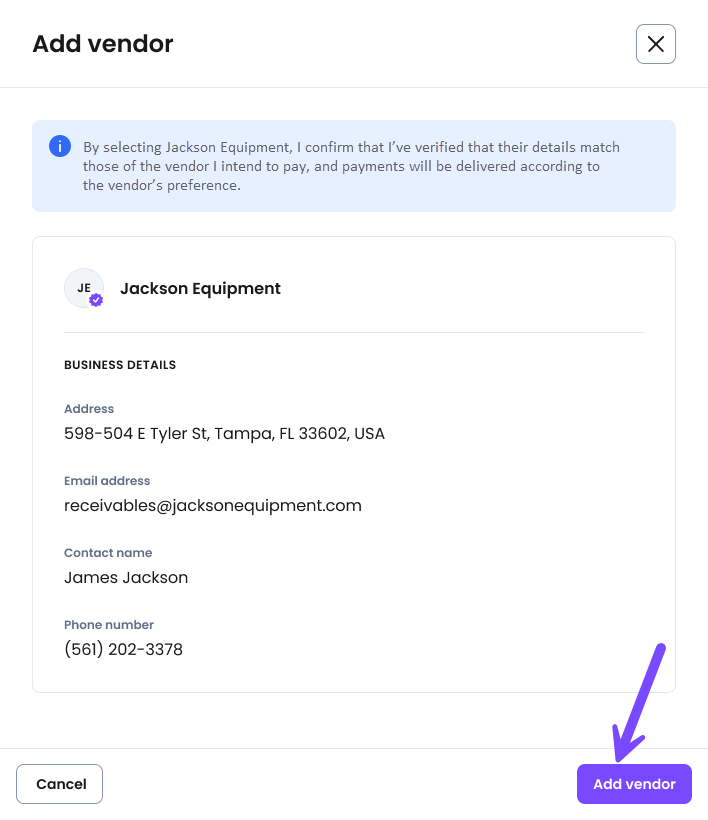Click the receivables@jacksonequipment.com email
The image size is (708, 820).
tap(213, 506)
